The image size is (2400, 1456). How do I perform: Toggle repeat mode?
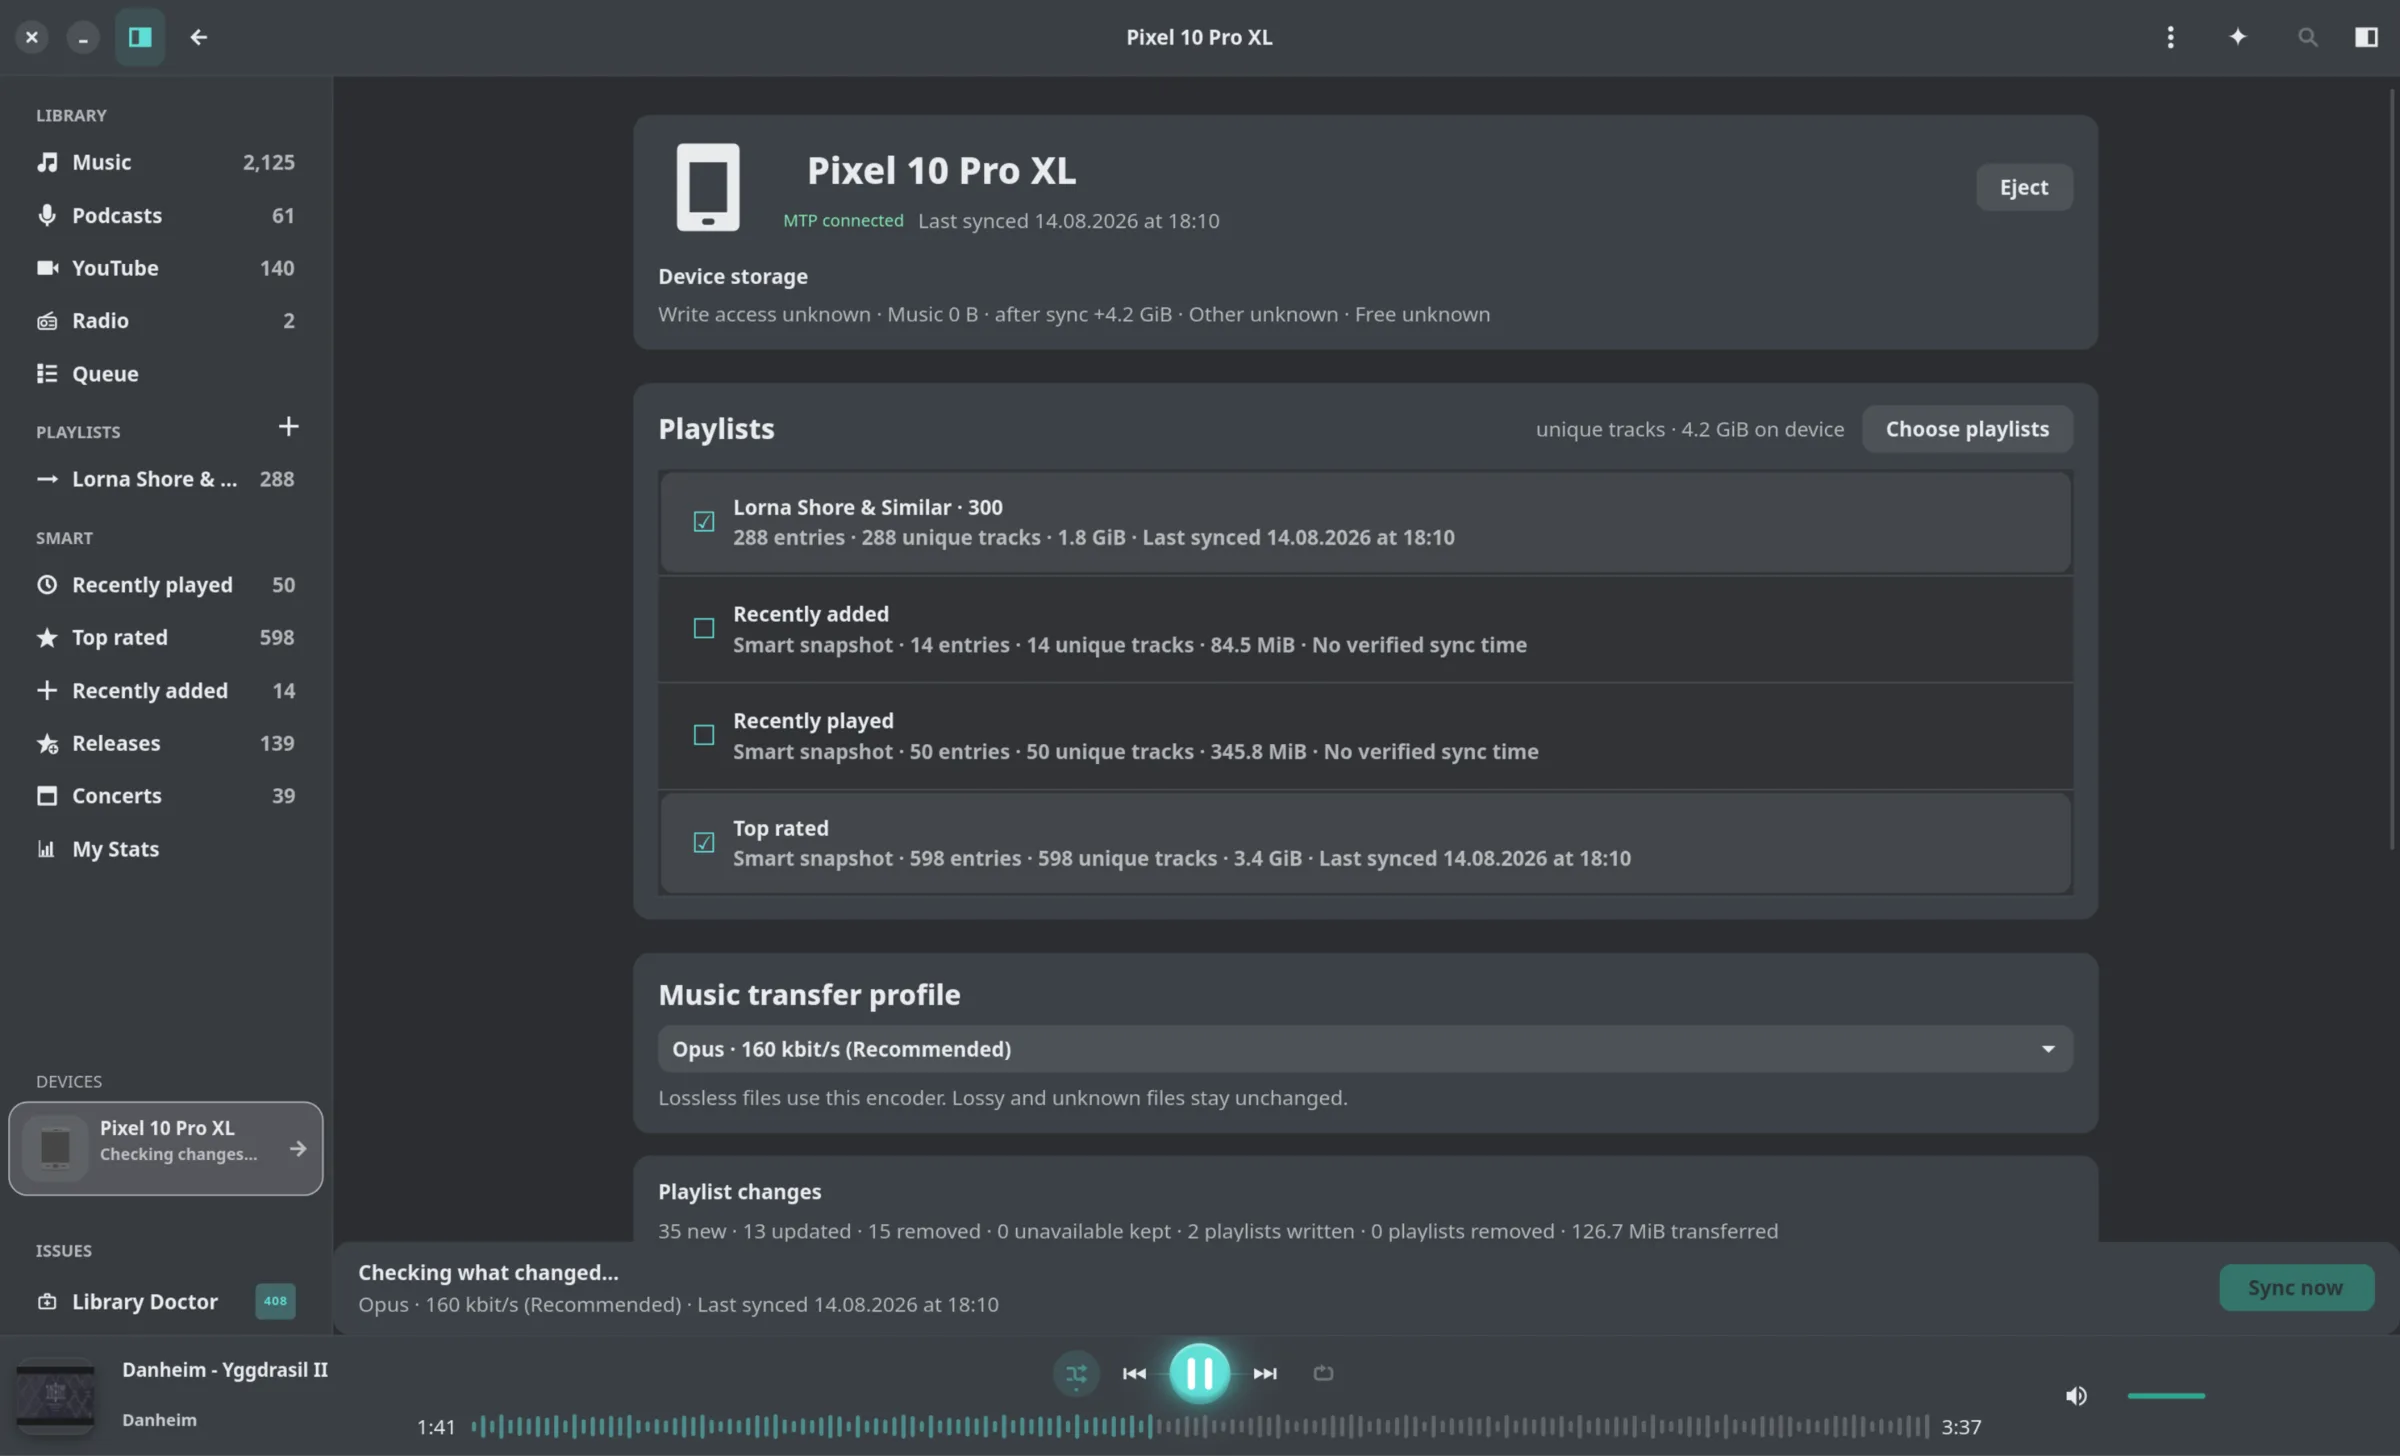1323,1374
